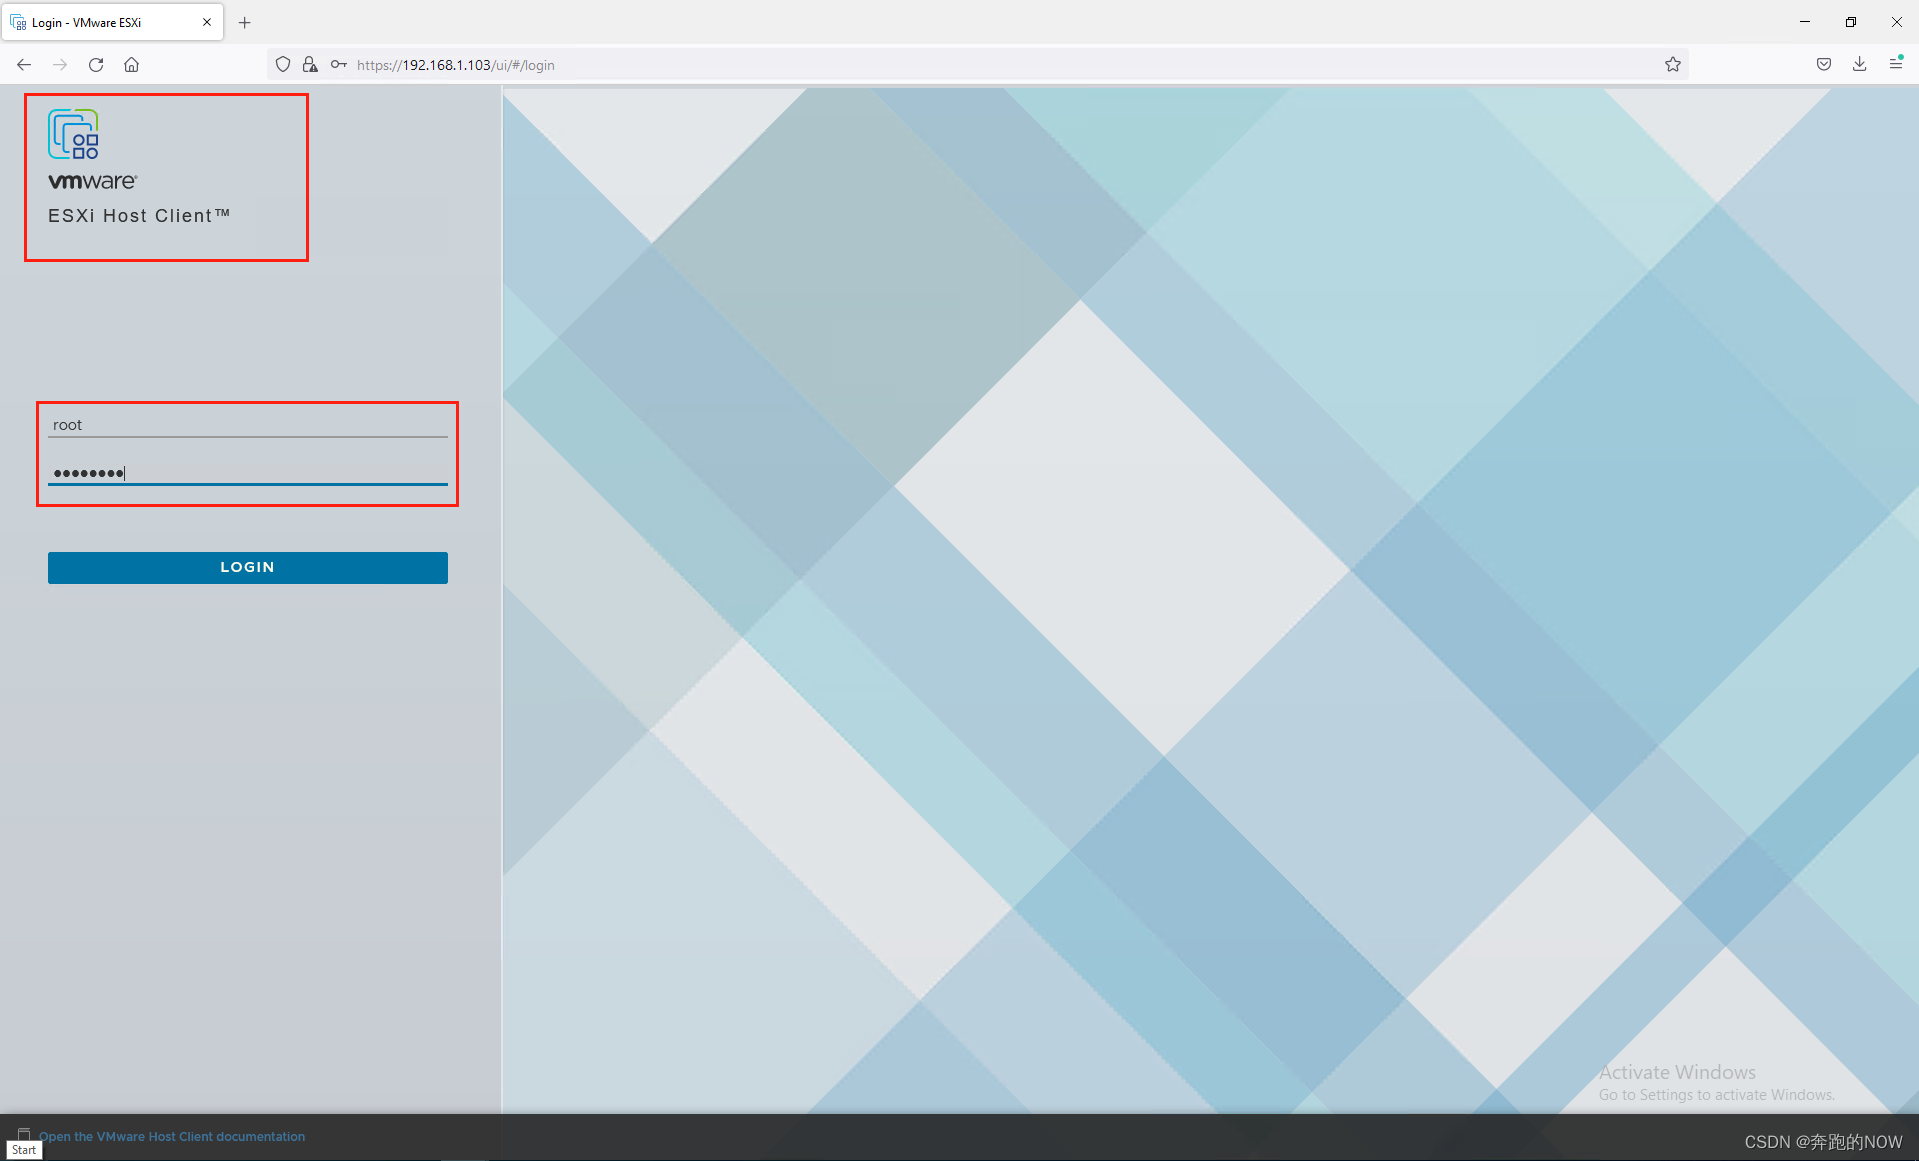1919x1161 pixels.
Task: Click the browser Forward arrow
Action: tap(60, 65)
